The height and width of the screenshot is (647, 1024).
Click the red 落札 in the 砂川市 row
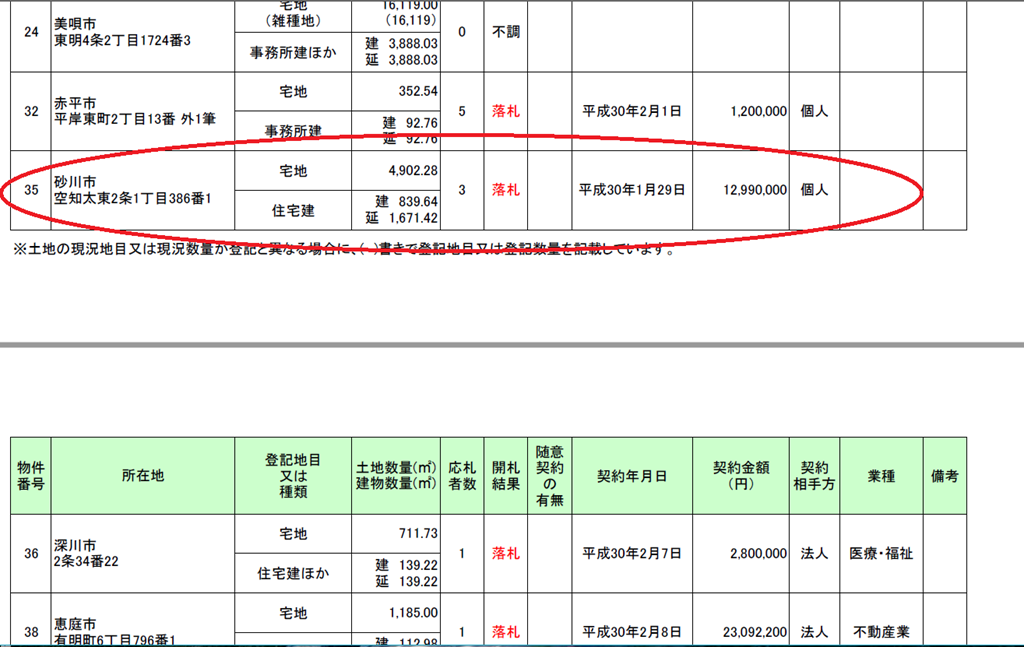(505, 190)
